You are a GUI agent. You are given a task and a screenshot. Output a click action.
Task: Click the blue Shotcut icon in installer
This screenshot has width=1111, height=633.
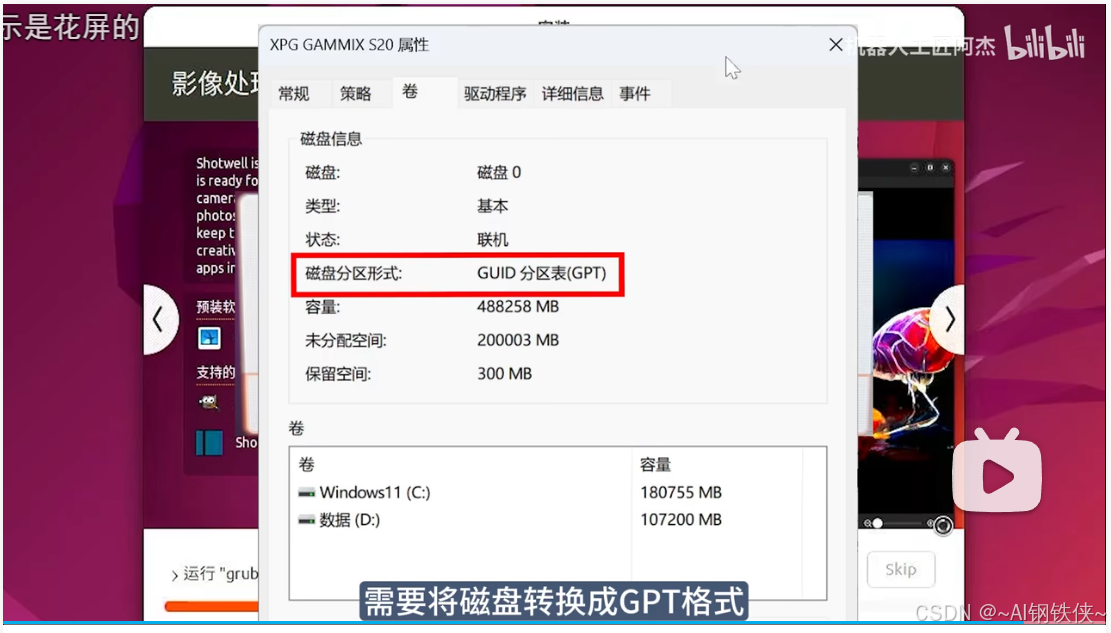click(209, 443)
